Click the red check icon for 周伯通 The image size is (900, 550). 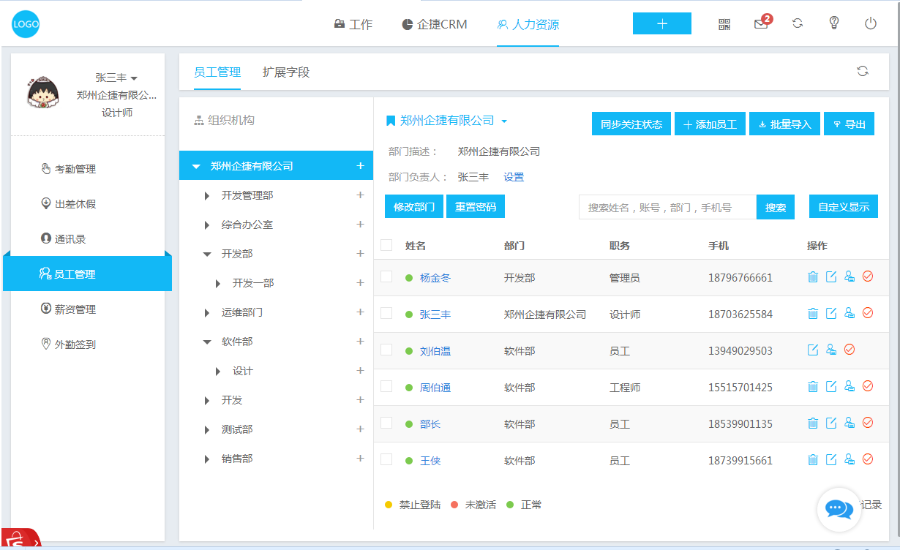coord(867,386)
